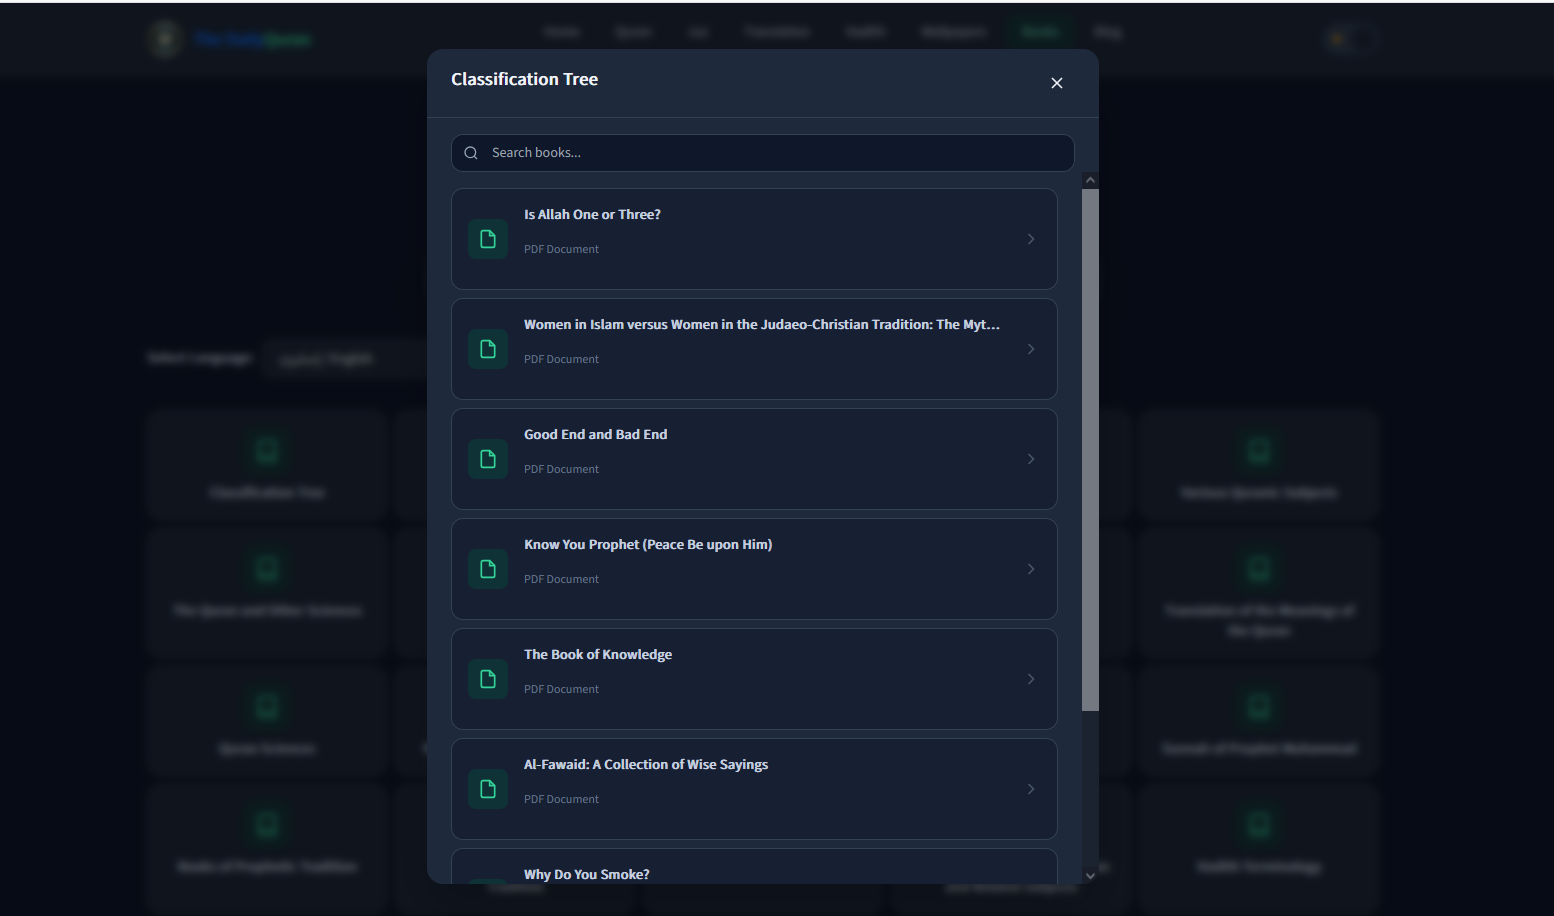
Task: Click the scroll up arrow in book list
Action: [x=1090, y=180]
